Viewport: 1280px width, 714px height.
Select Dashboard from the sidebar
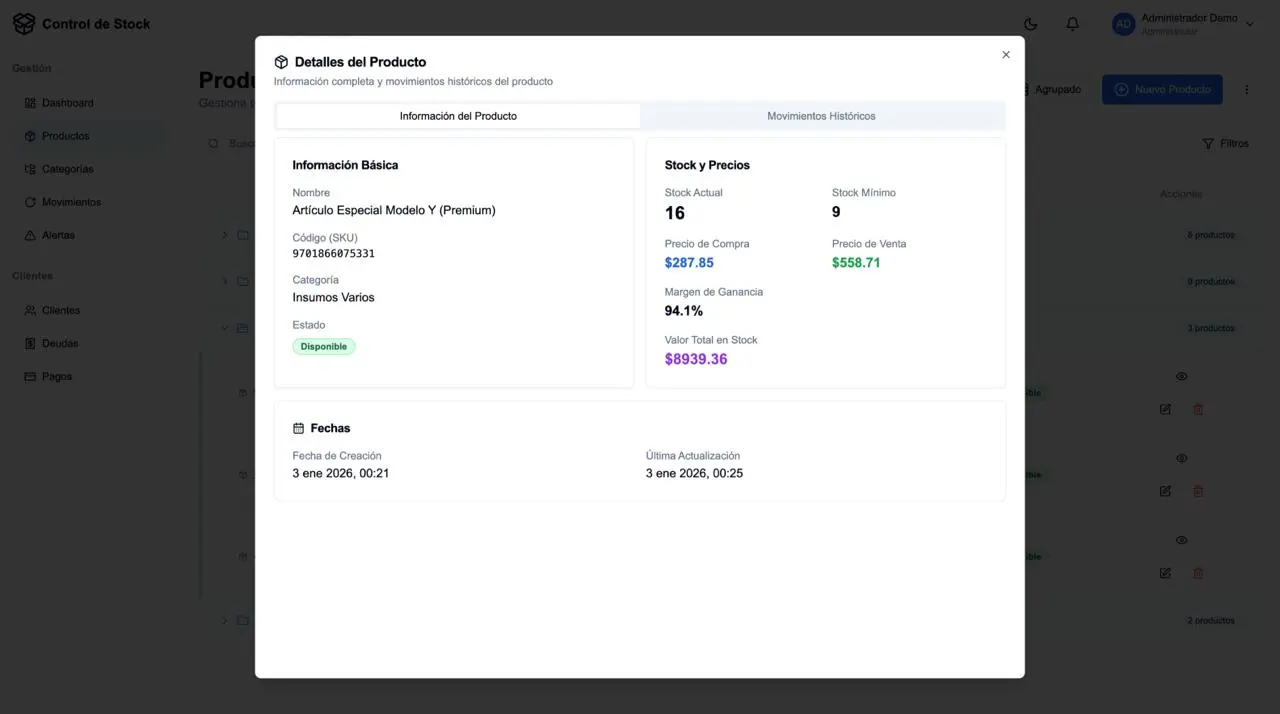coord(67,102)
